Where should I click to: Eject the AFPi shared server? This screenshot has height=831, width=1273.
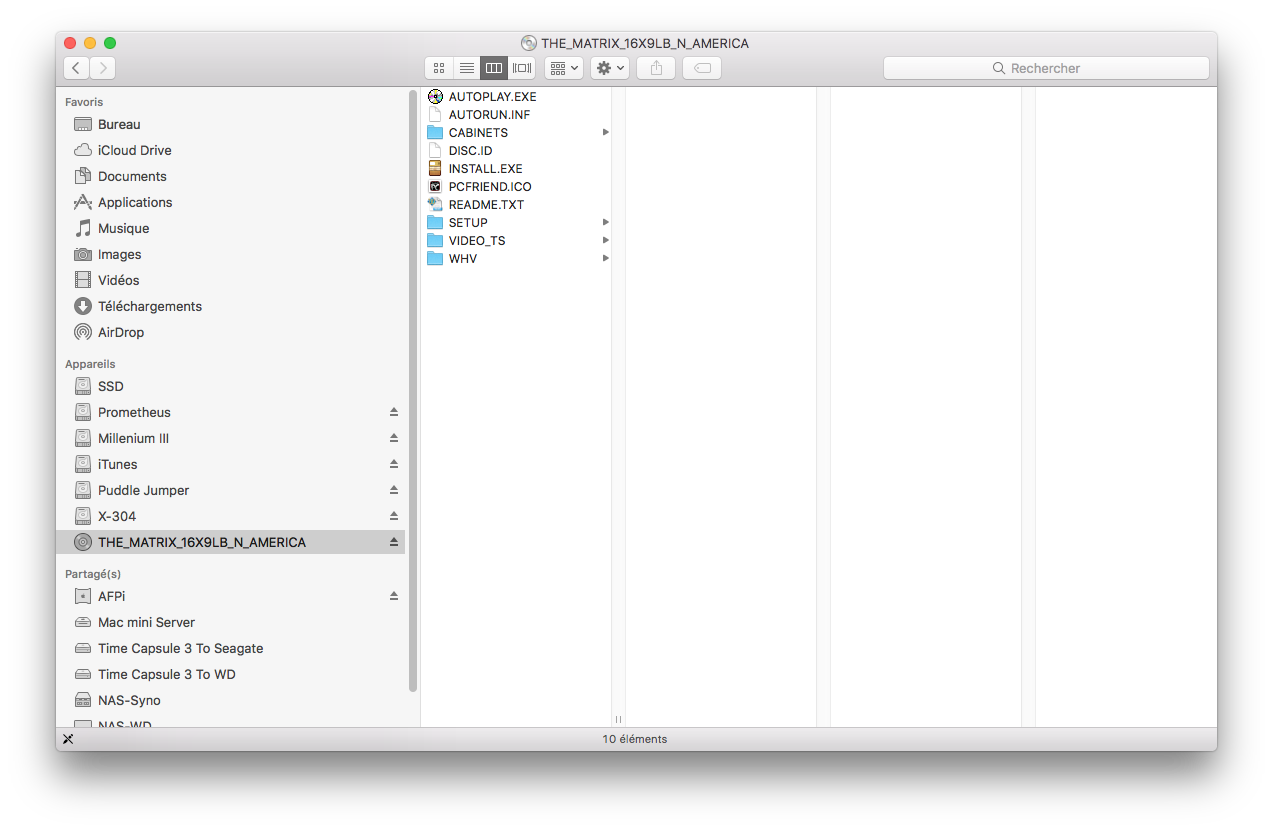[x=394, y=597]
